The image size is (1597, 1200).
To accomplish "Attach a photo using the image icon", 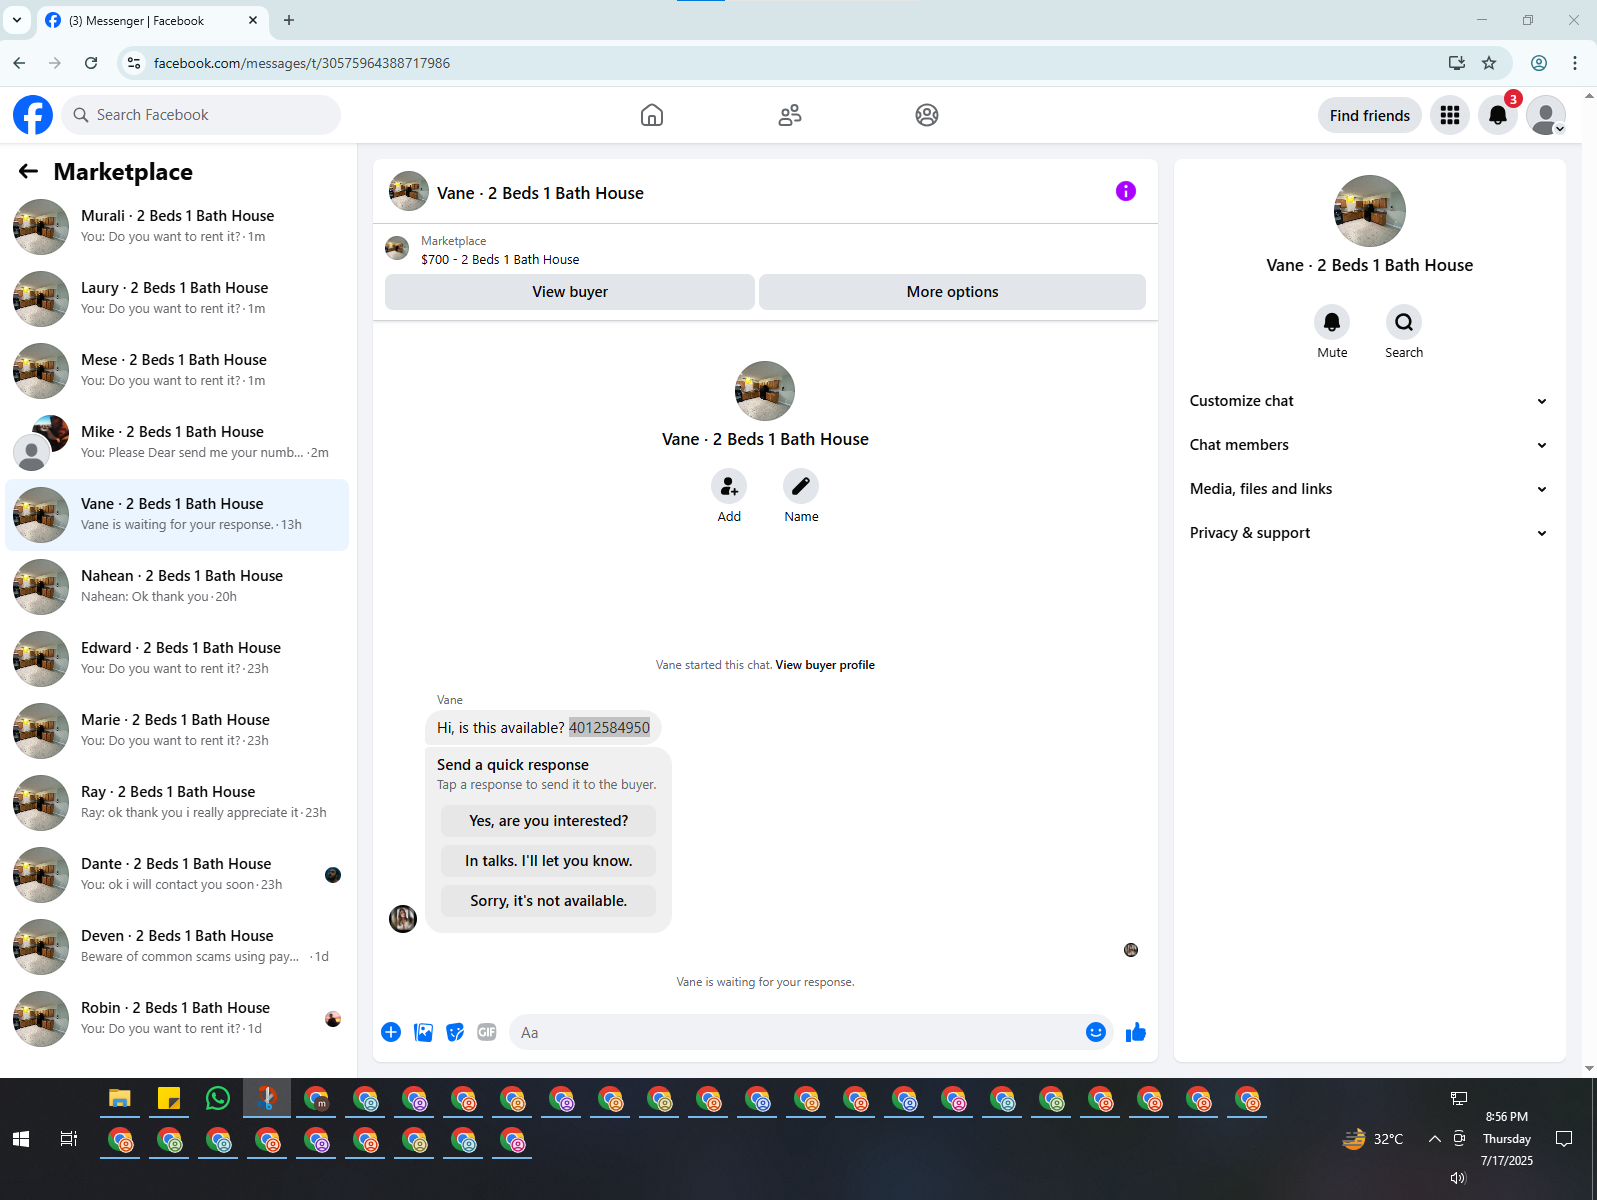I will point(424,1032).
